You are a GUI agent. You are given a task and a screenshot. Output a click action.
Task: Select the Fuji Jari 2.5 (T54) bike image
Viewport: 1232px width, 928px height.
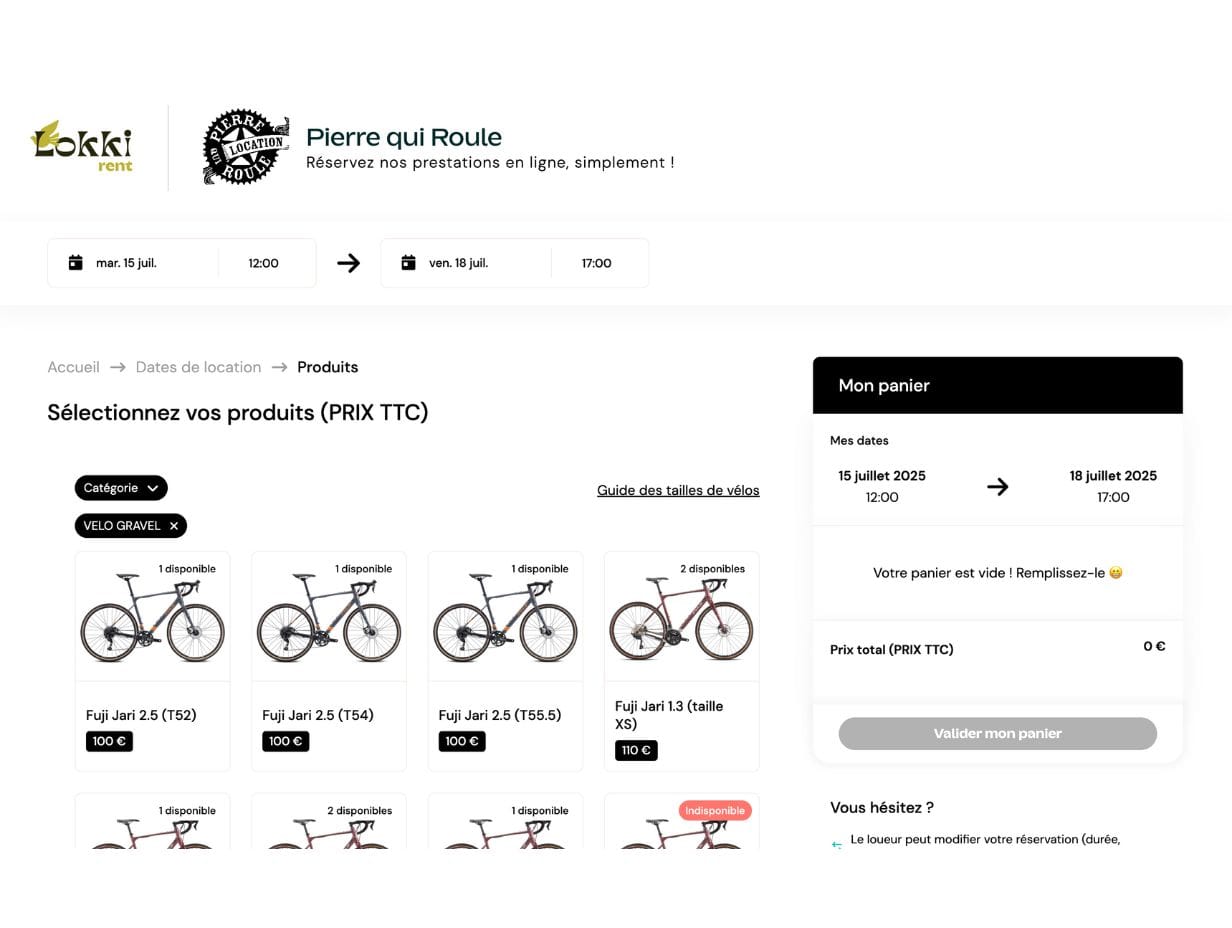[329, 617]
